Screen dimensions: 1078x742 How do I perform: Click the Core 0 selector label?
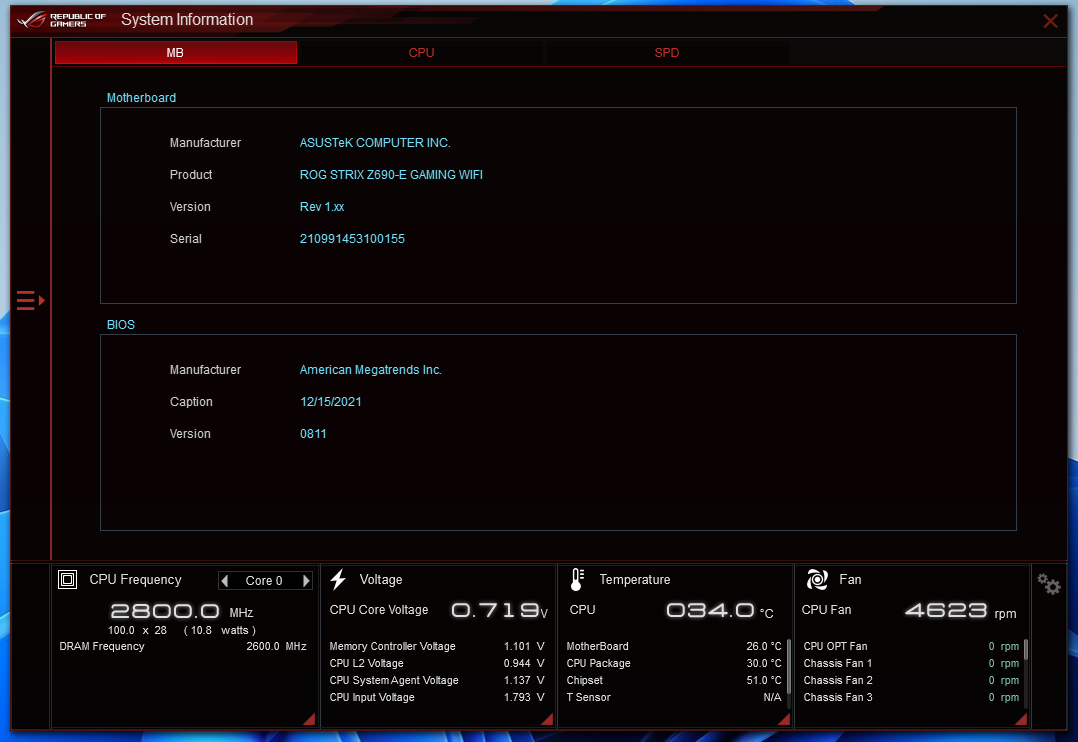pyautogui.click(x=264, y=581)
